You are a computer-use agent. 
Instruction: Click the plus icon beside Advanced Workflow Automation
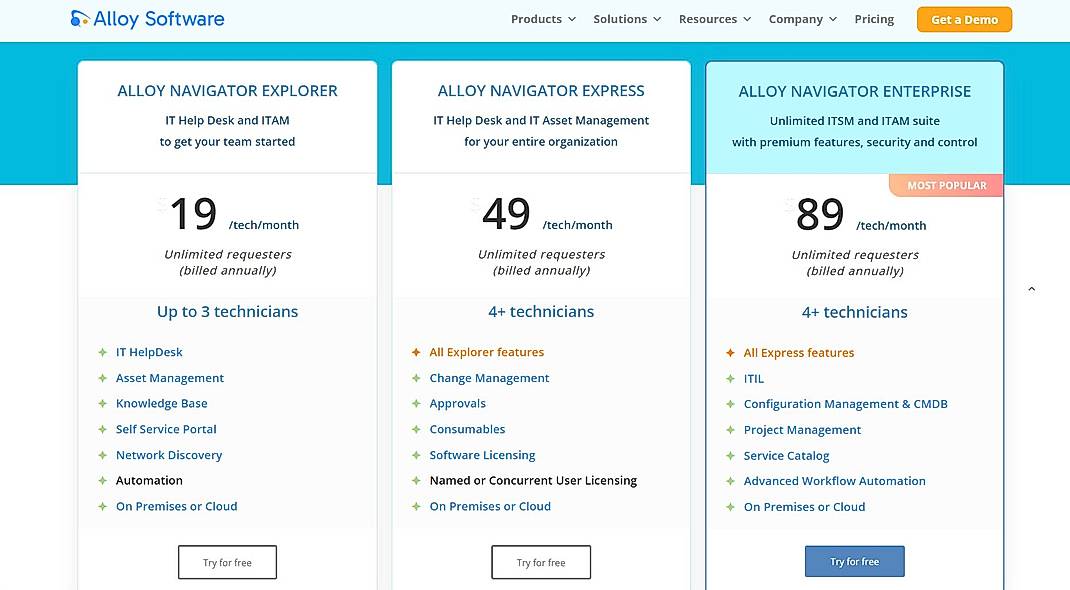click(x=730, y=481)
